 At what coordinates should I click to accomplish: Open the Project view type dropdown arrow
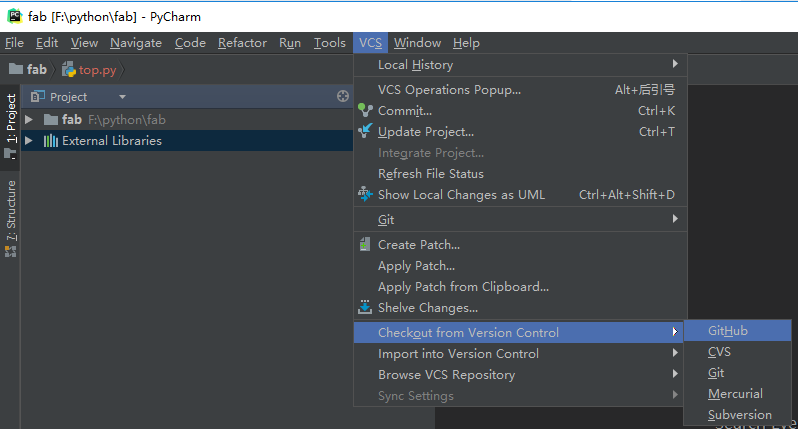click(x=122, y=96)
